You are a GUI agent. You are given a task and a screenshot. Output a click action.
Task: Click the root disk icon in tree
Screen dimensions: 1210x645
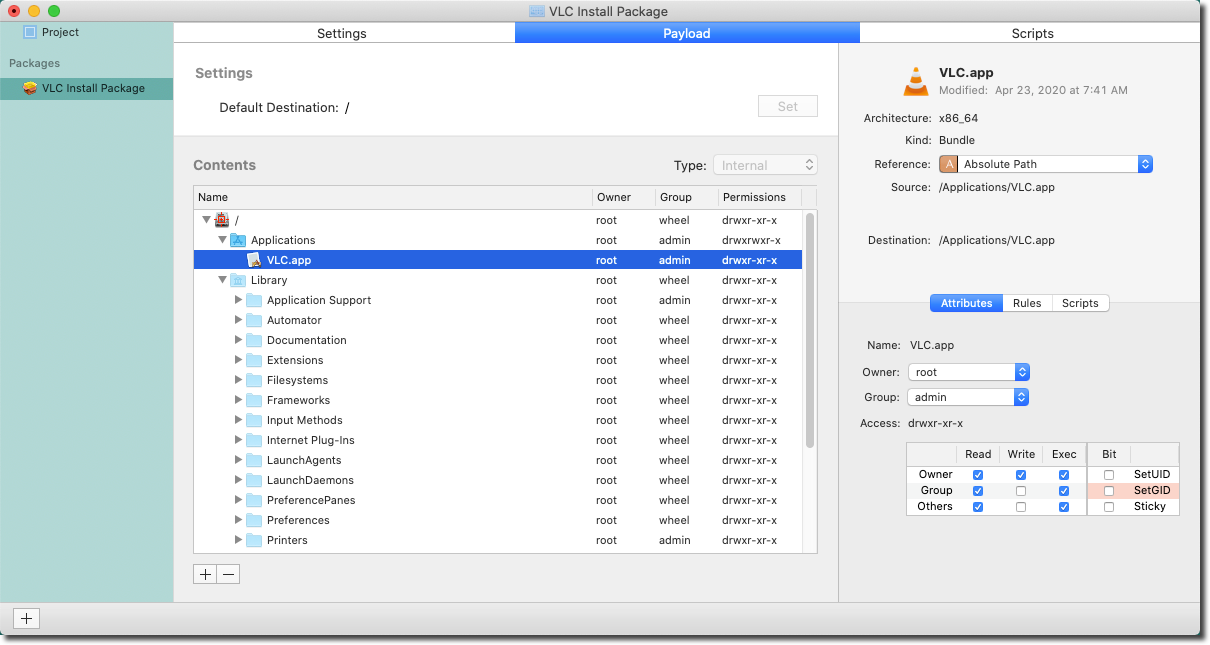coord(222,220)
